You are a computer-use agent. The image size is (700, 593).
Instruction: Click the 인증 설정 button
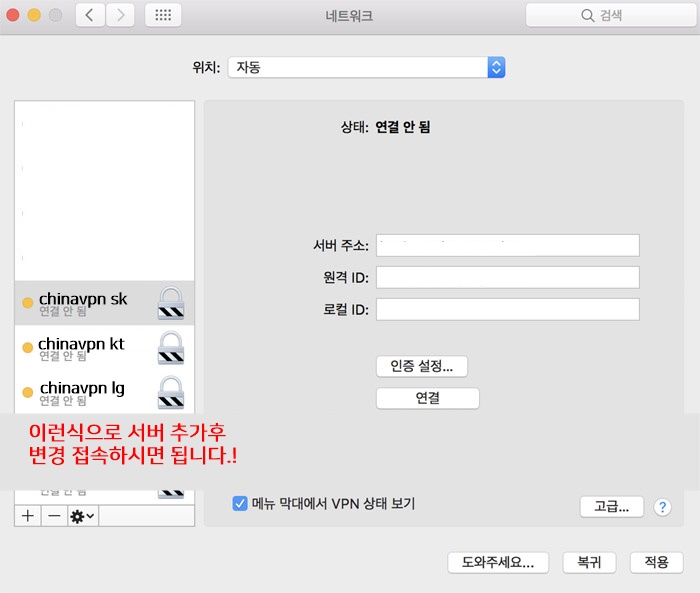[421, 366]
